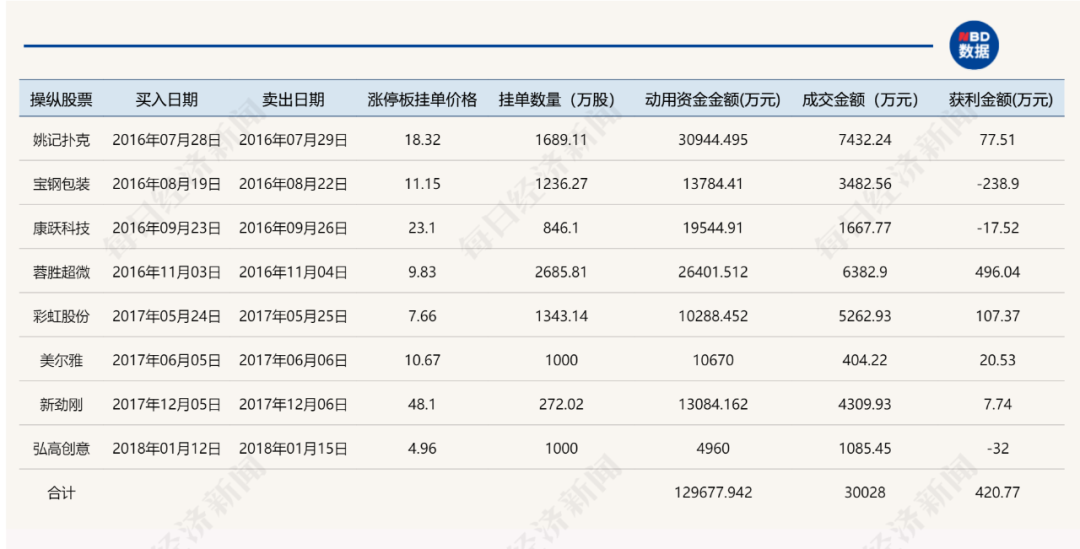This screenshot has height=549, width=1080.
Task: Click funds amount 30944.495
Action: coord(713,140)
